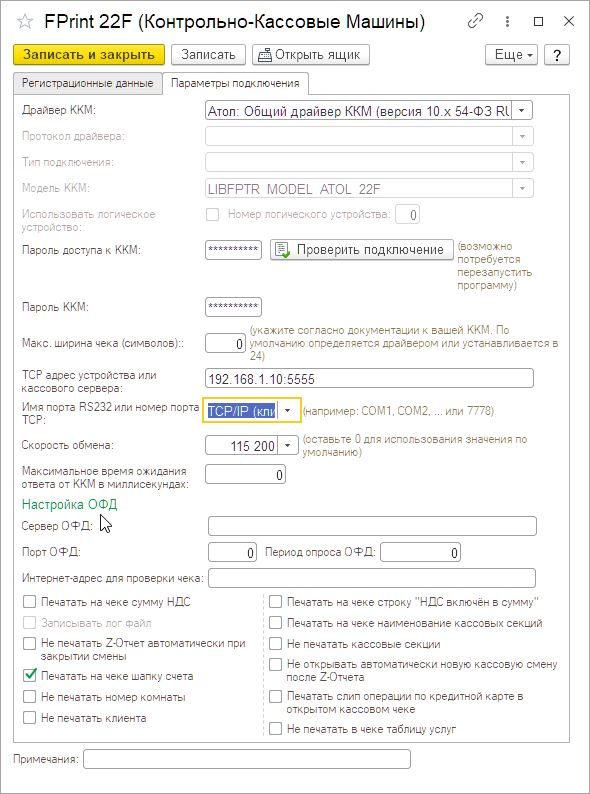The image size is (590, 794).
Task: Add FPrint 22F to favorites star
Action: click(24, 22)
